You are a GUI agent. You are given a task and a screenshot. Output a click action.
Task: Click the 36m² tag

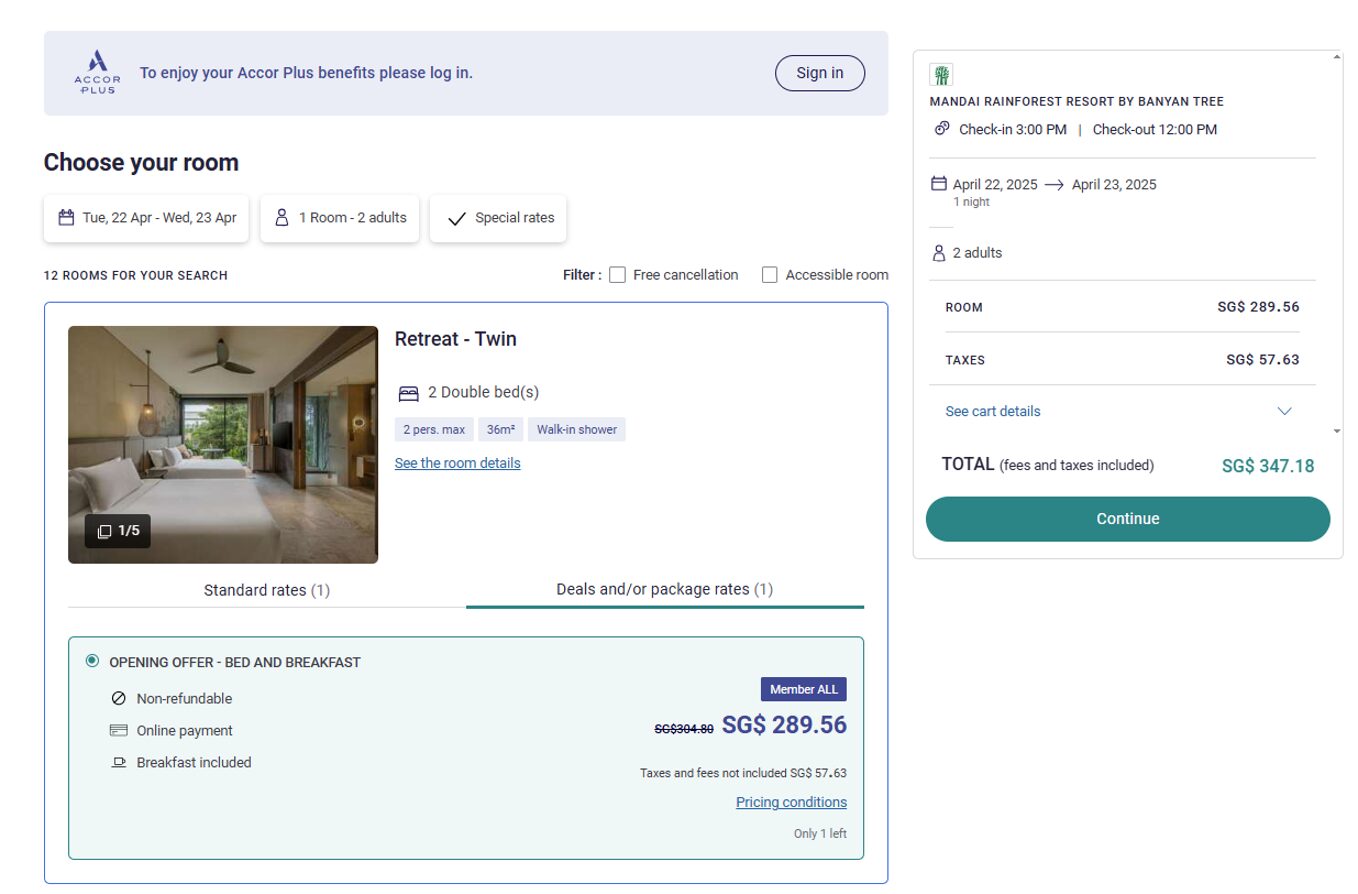click(x=501, y=430)
